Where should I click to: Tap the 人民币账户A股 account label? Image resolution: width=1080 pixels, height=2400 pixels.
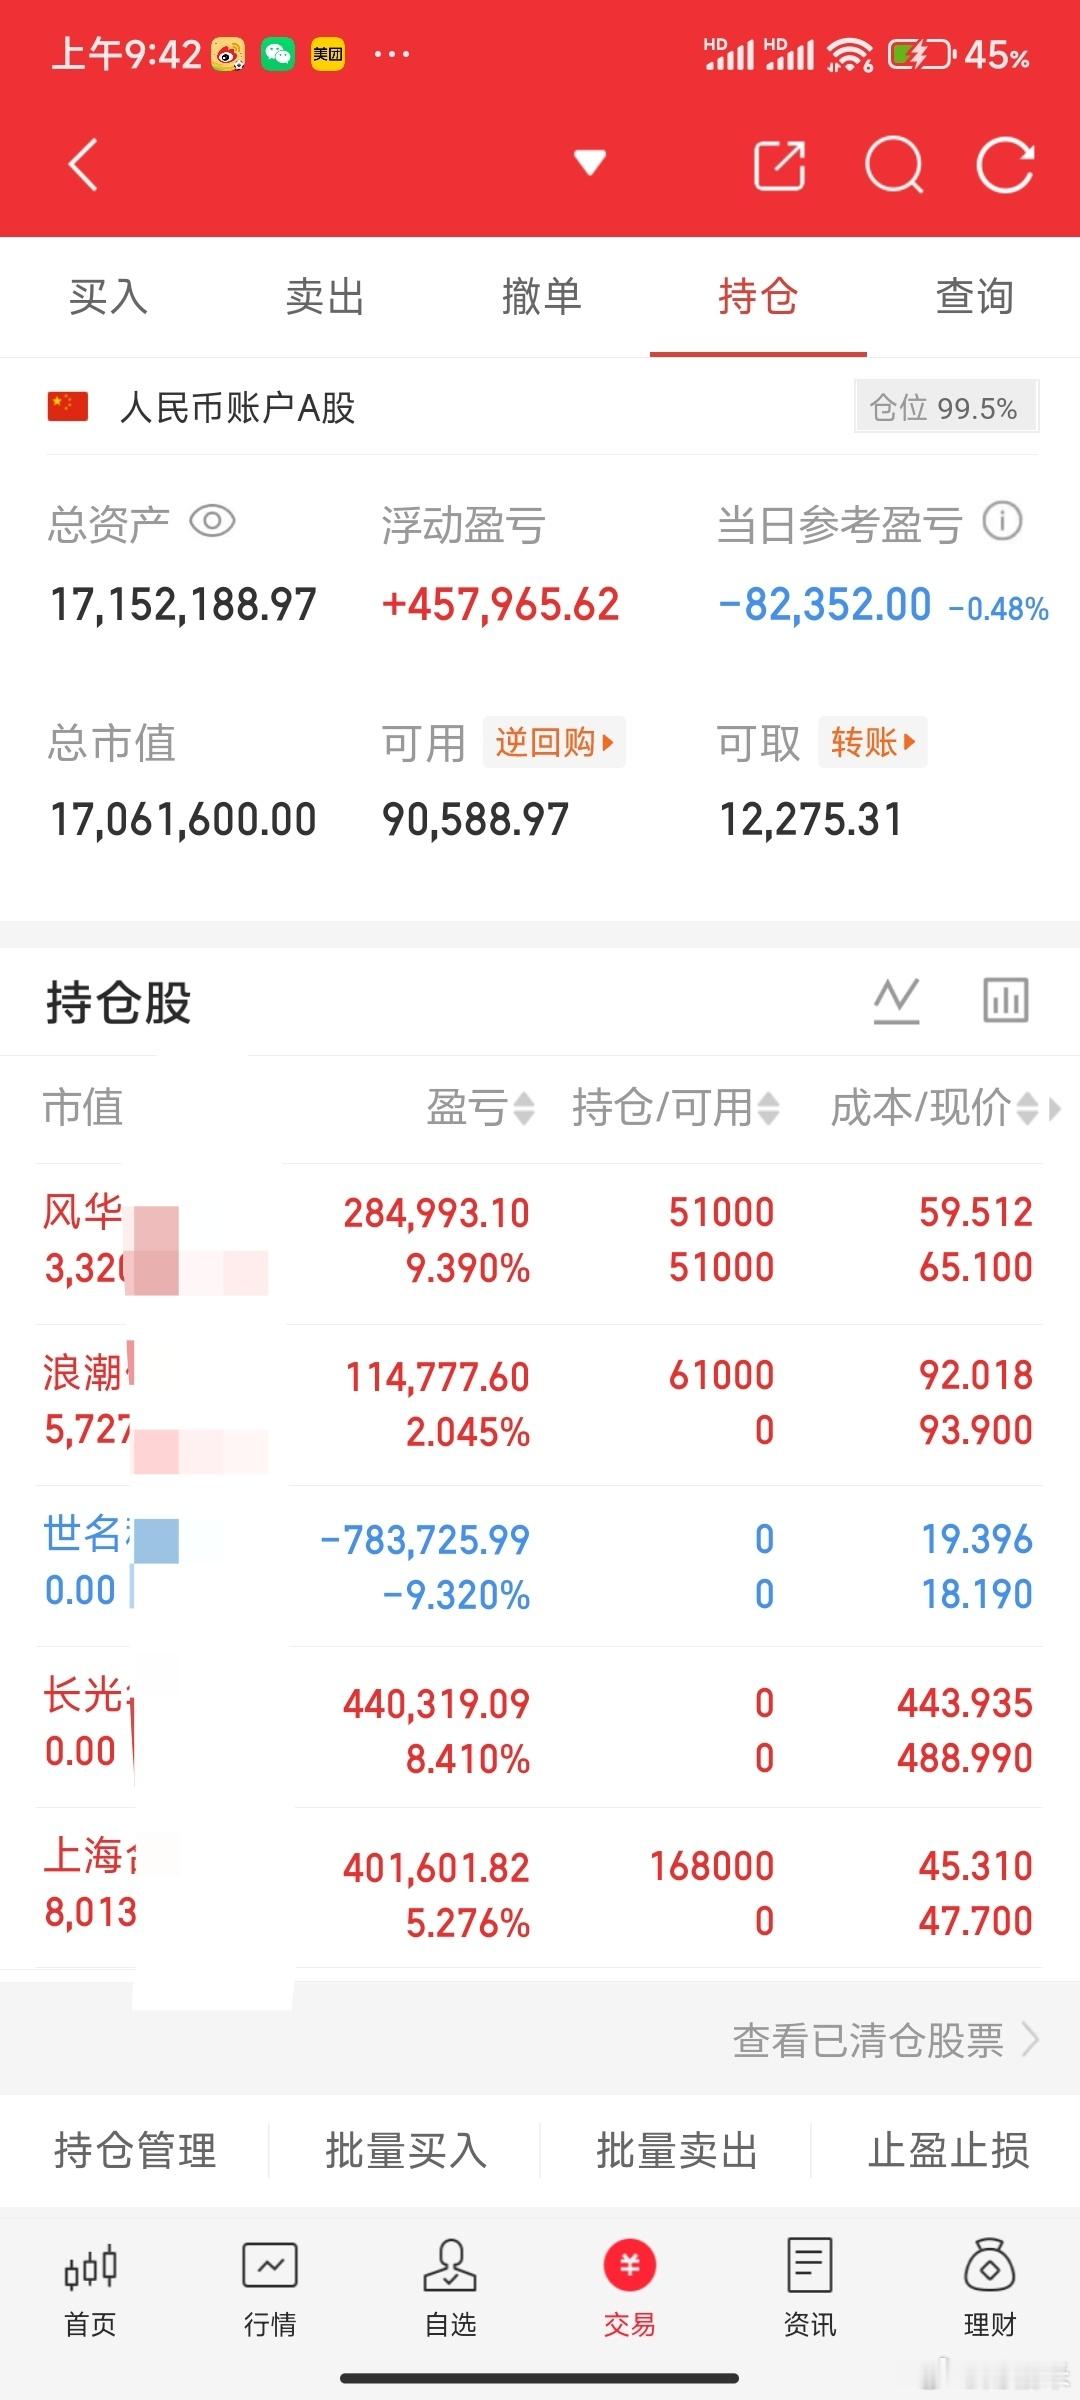pos(238,408)
